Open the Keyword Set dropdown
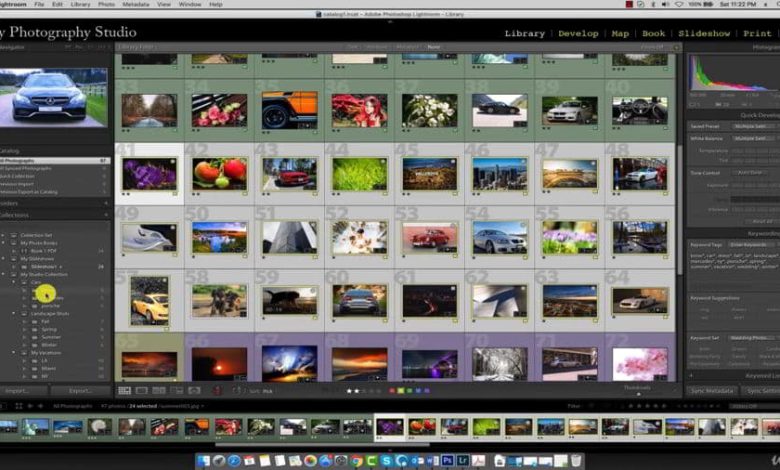Image resolution: width=780 pixels, height=470 pixels. tap(753, 338)
